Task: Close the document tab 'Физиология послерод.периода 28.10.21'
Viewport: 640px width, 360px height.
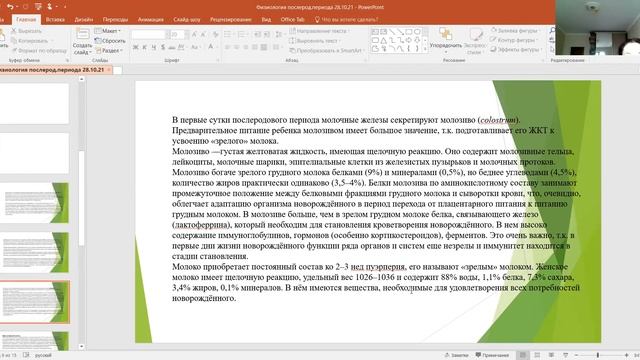Action: [x=109, y=70]
